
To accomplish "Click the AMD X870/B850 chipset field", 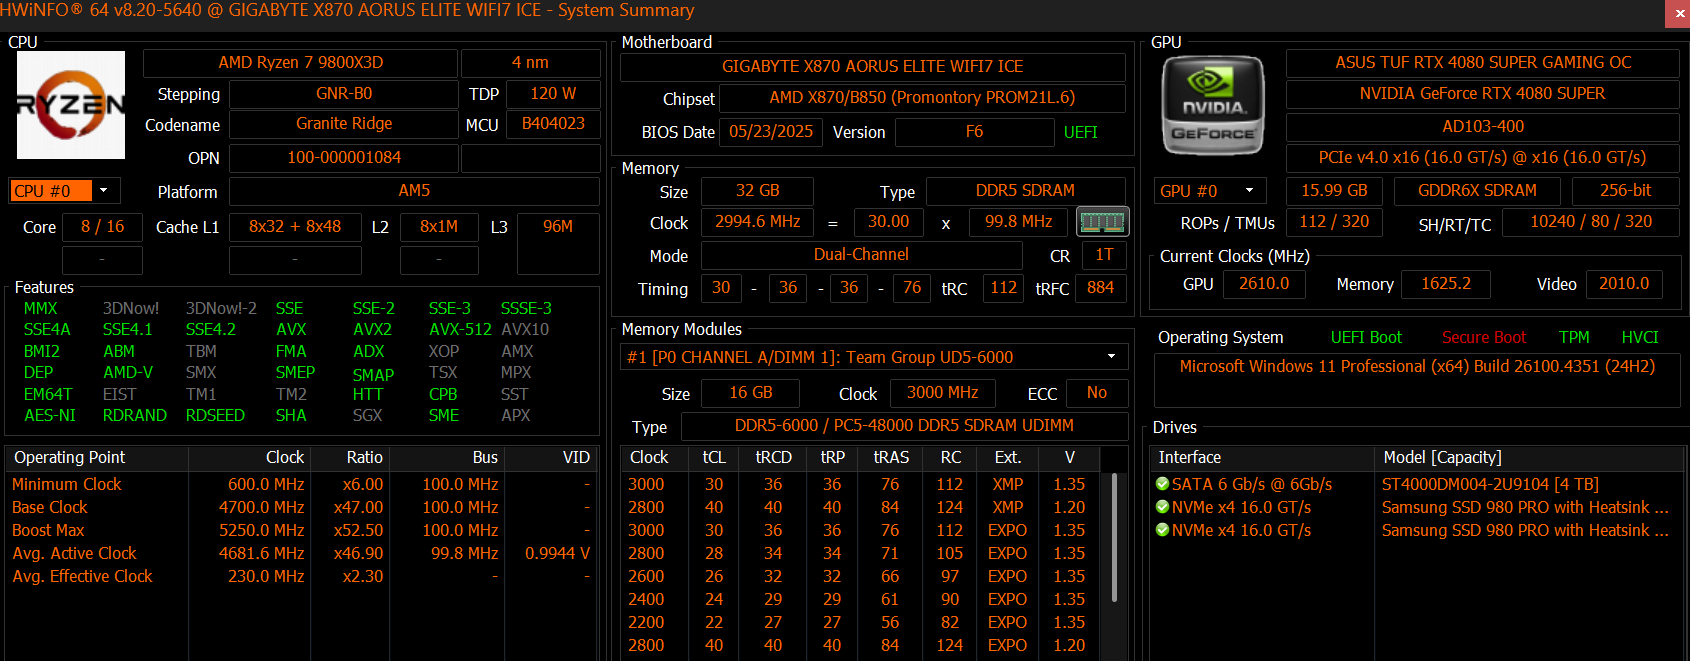I will 922,98.
